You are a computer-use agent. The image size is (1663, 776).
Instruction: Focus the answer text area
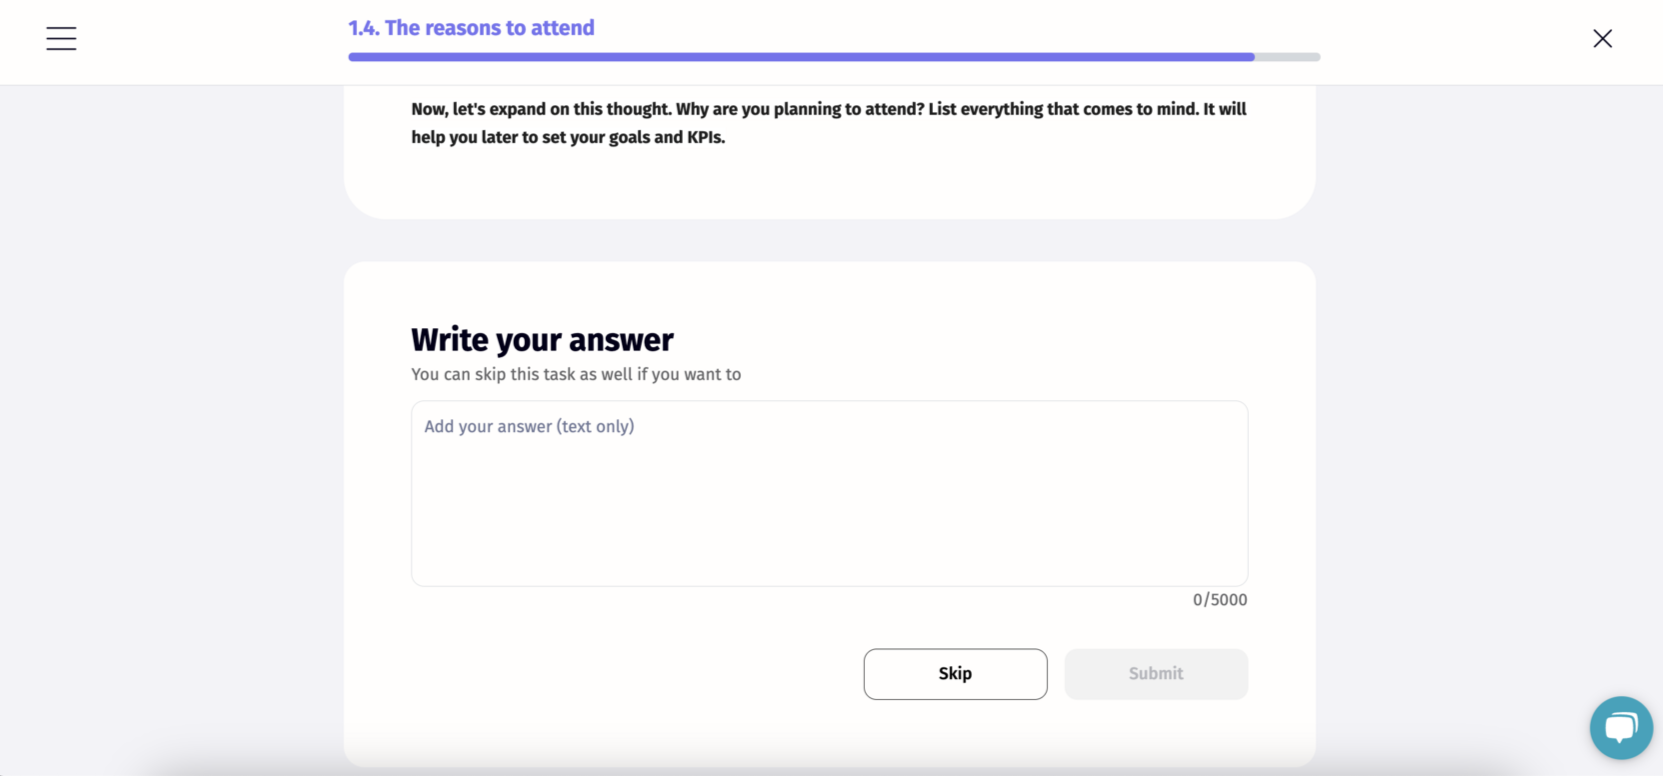tap(829, 493)
